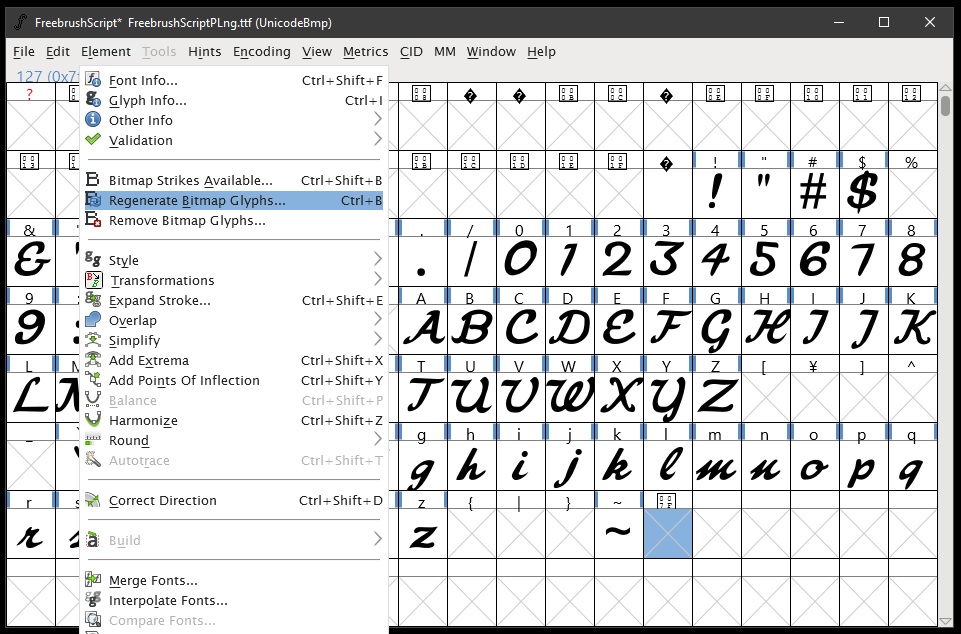Image resolution: width=961 pixels, height=634 pixels.
Task: Expand the Style submenu arrow
Action: [x=378, y=259]
